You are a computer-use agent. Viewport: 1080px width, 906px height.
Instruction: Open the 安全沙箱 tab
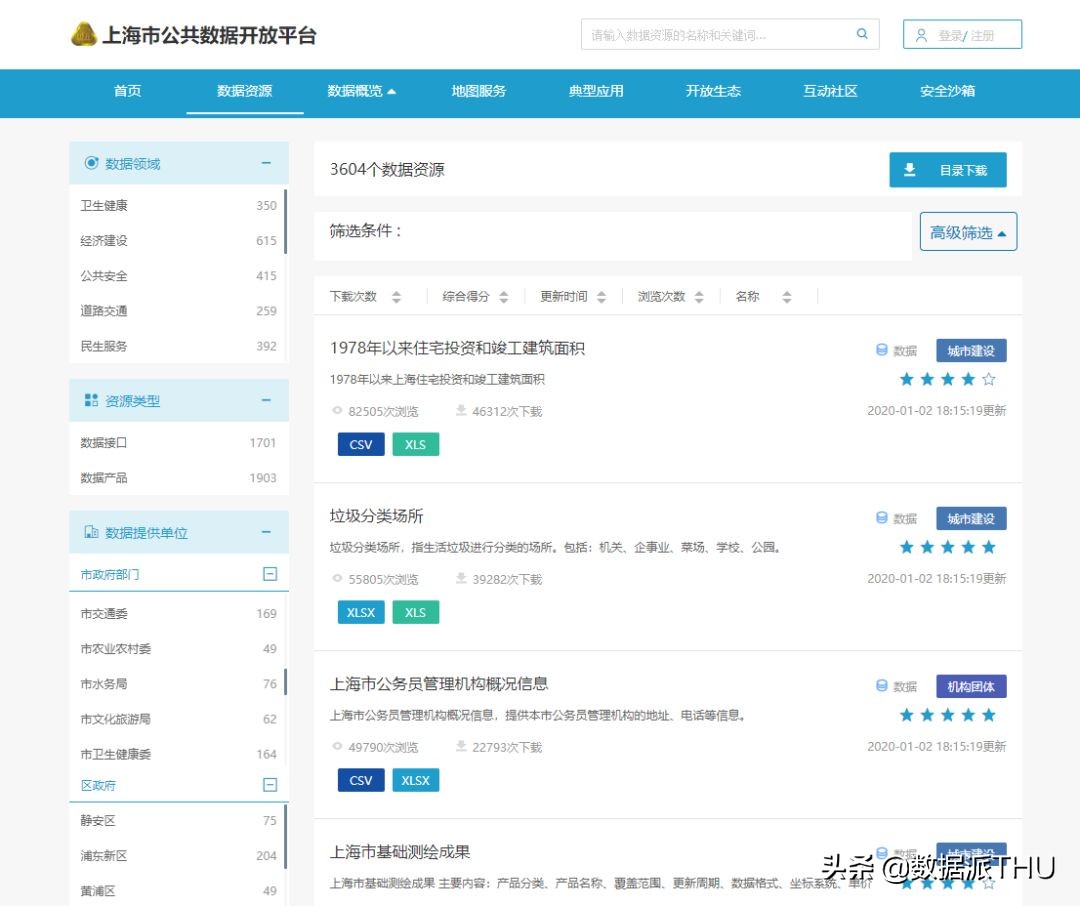(x=946, y=90)
